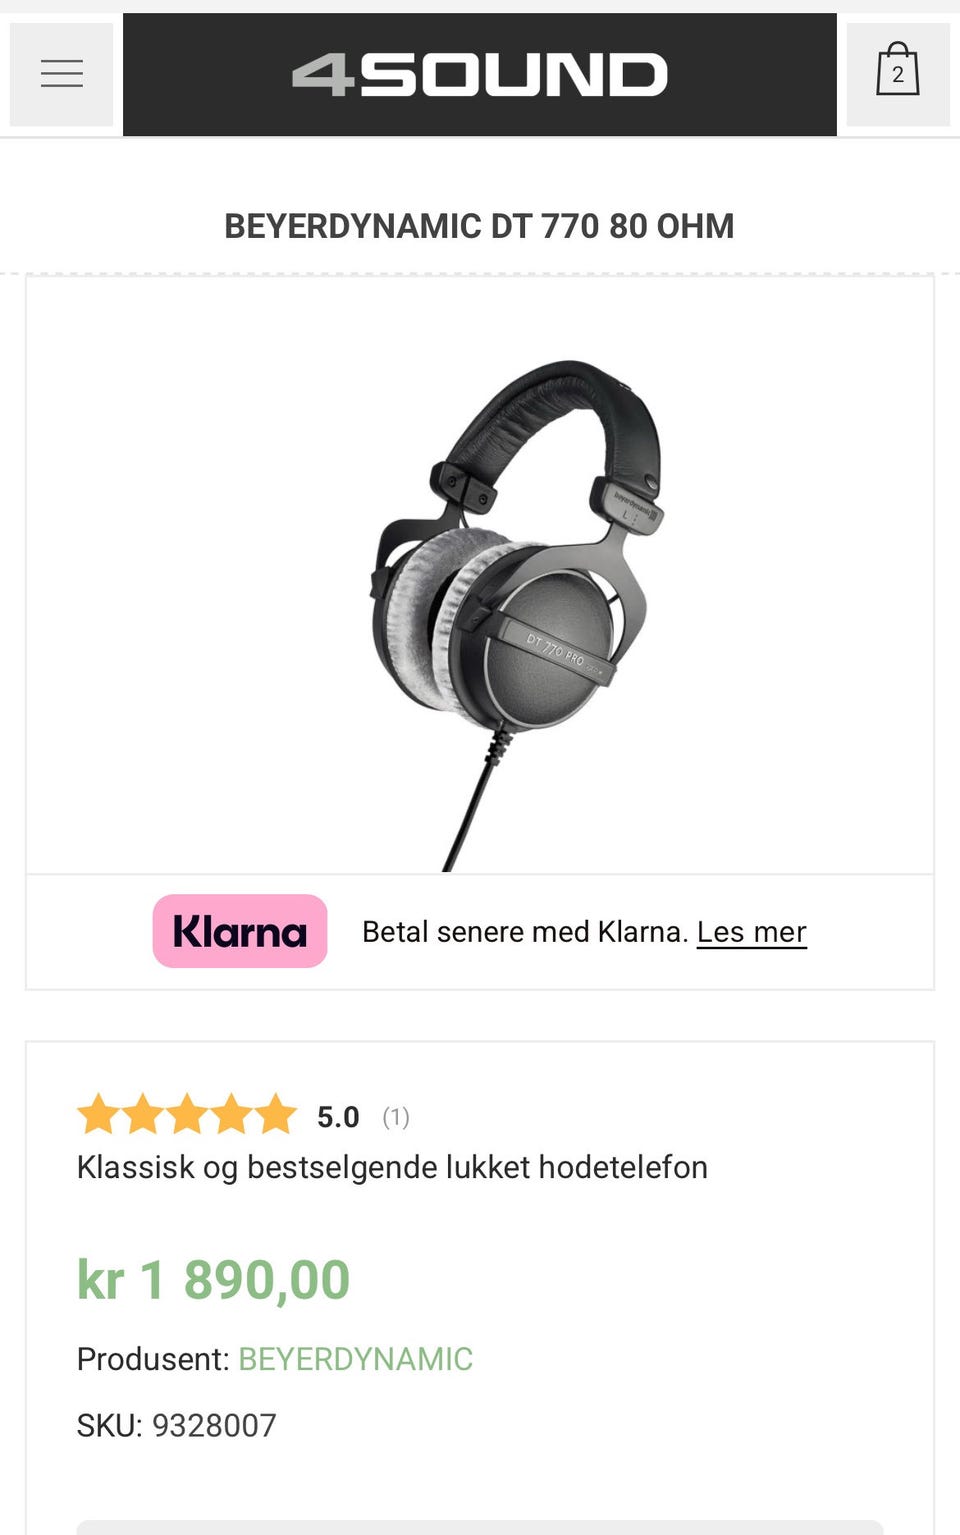Image resolution: width=960 pixels, height=1535 pixels.
Task: Click the Betal senere med Klarna text
Action: point(525,932)
